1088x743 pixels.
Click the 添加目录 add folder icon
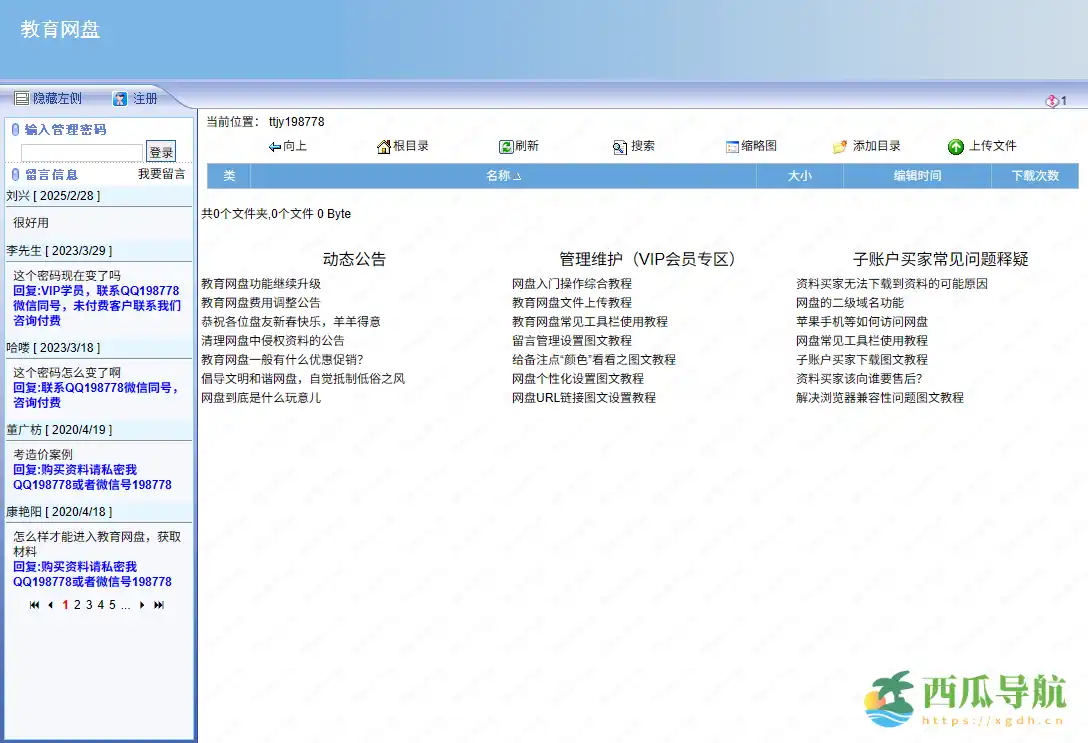[841, 145]
